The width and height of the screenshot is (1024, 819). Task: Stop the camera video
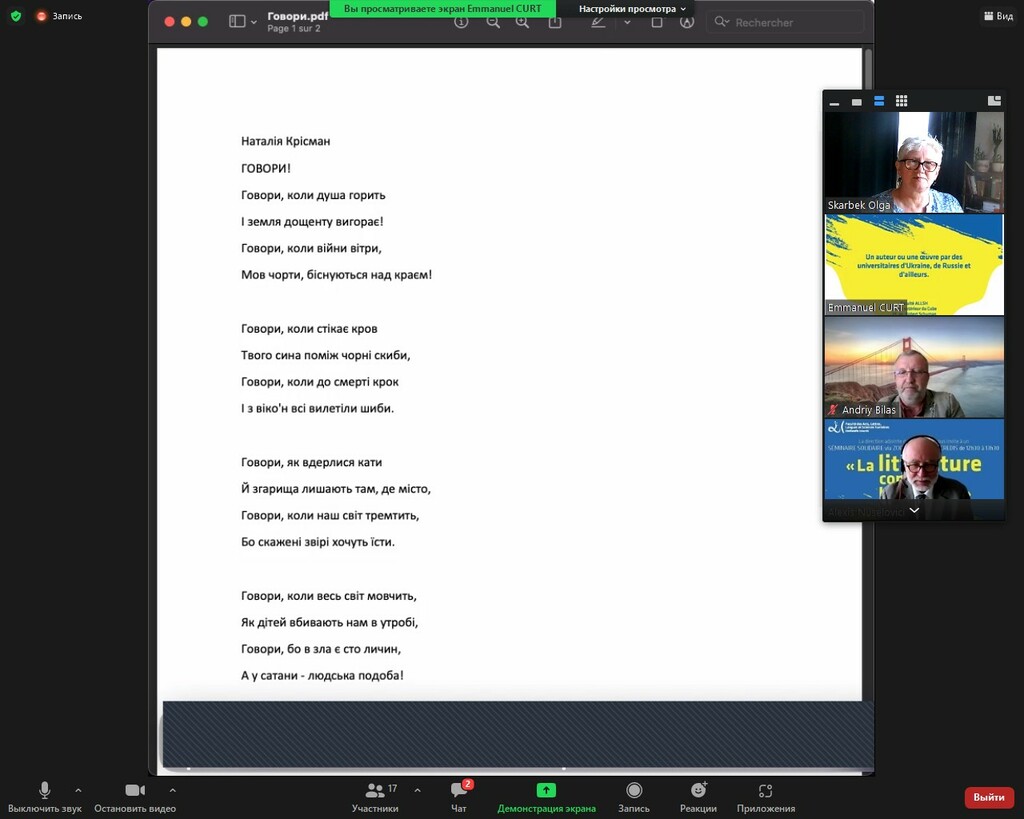click(x=135, y=796)
